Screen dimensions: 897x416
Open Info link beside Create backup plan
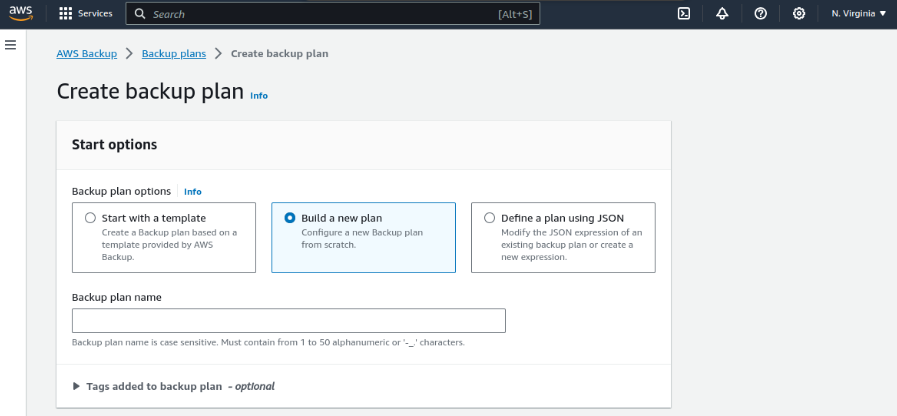pyautogui.click(x=259, y=96)
